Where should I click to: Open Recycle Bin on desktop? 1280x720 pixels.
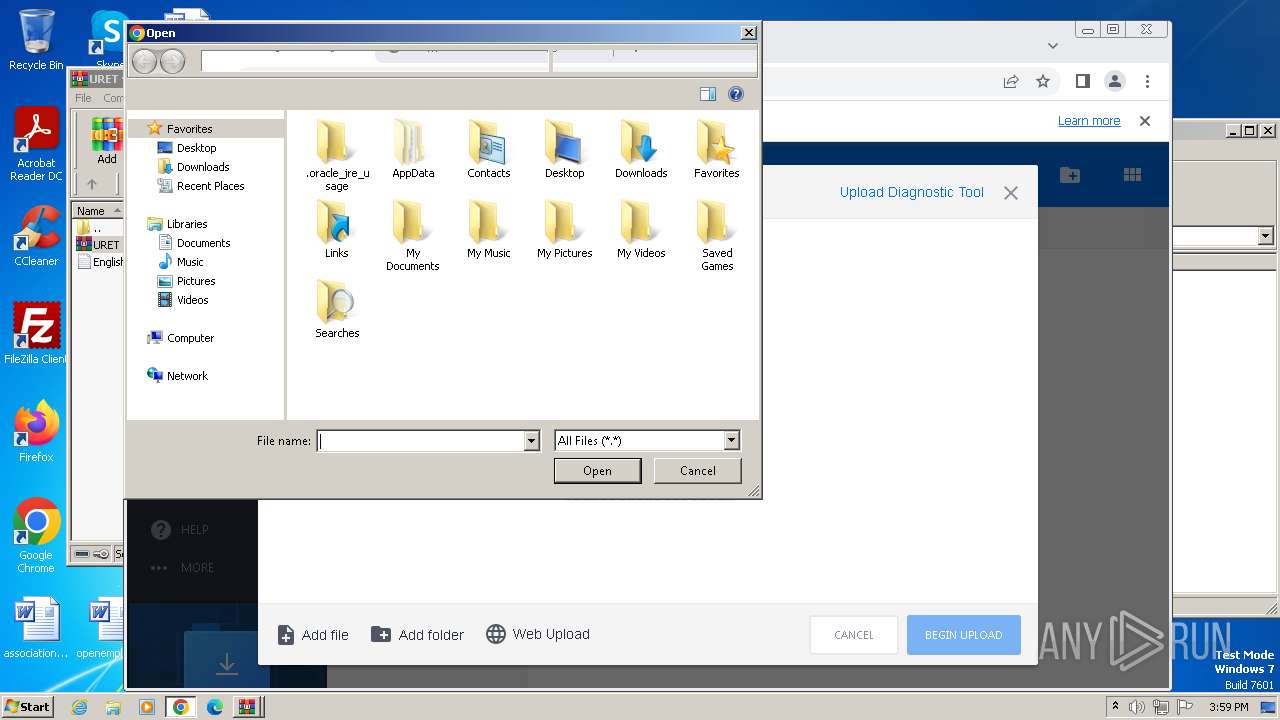36,39
